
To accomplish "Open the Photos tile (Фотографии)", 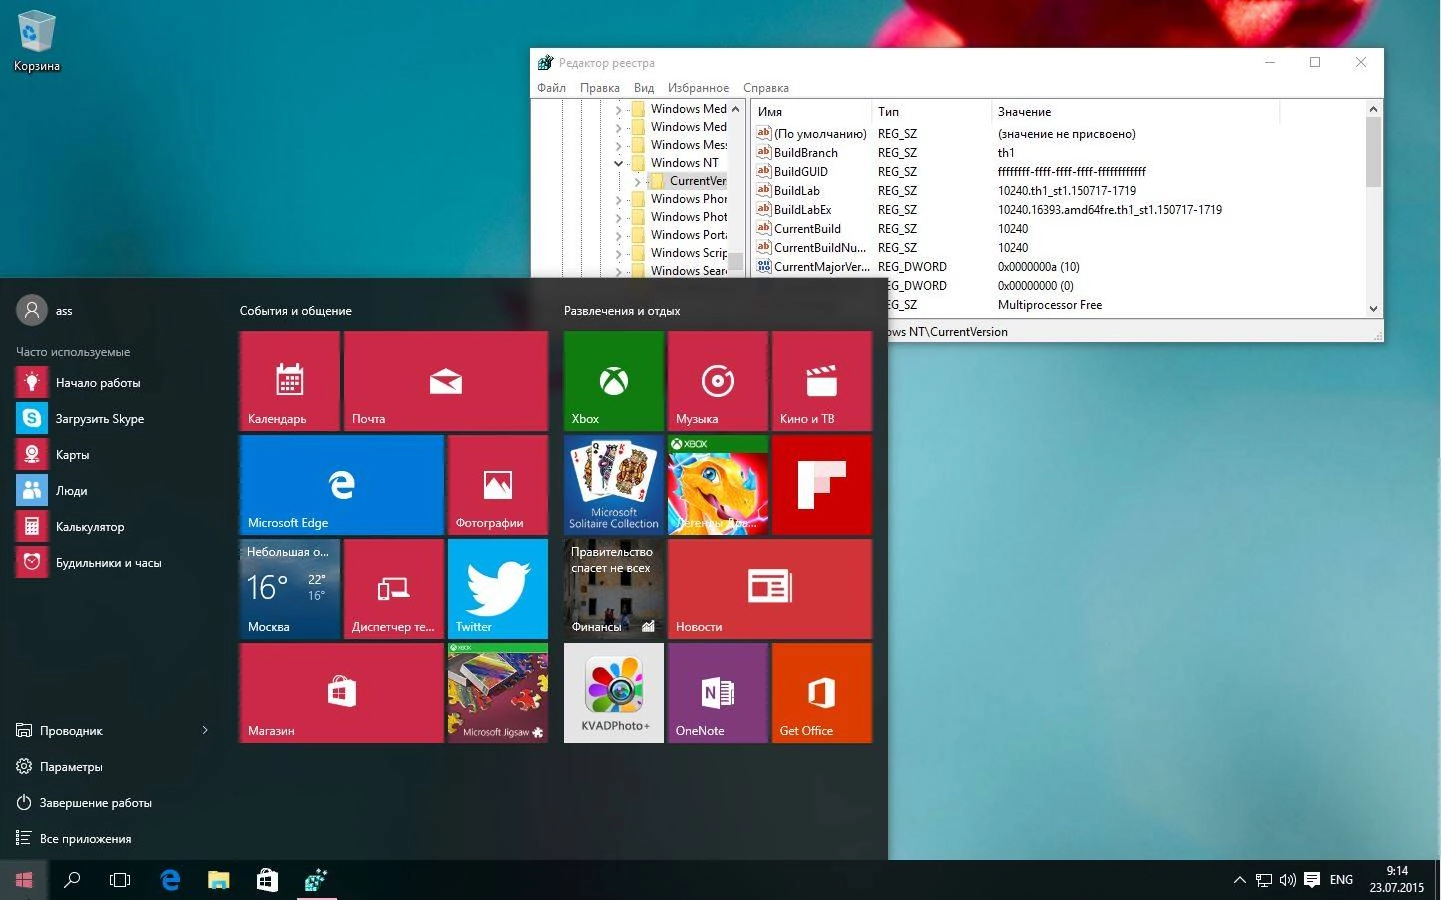I will [498, 485].
